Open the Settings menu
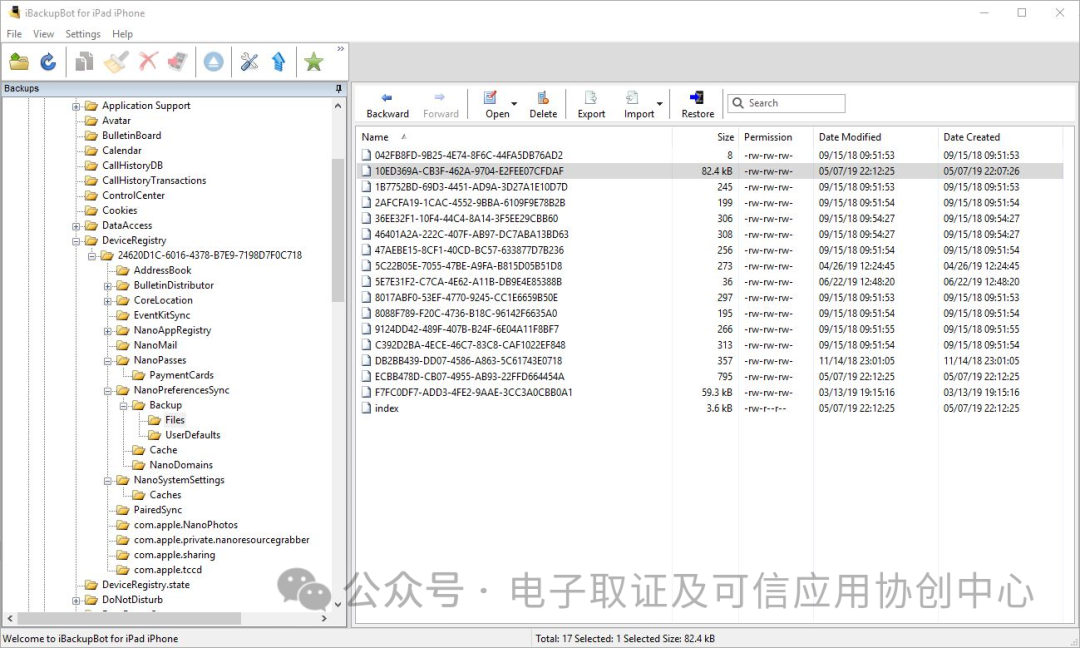The width and height of the screenshot is (1080, 648). [x=83, y=34]
